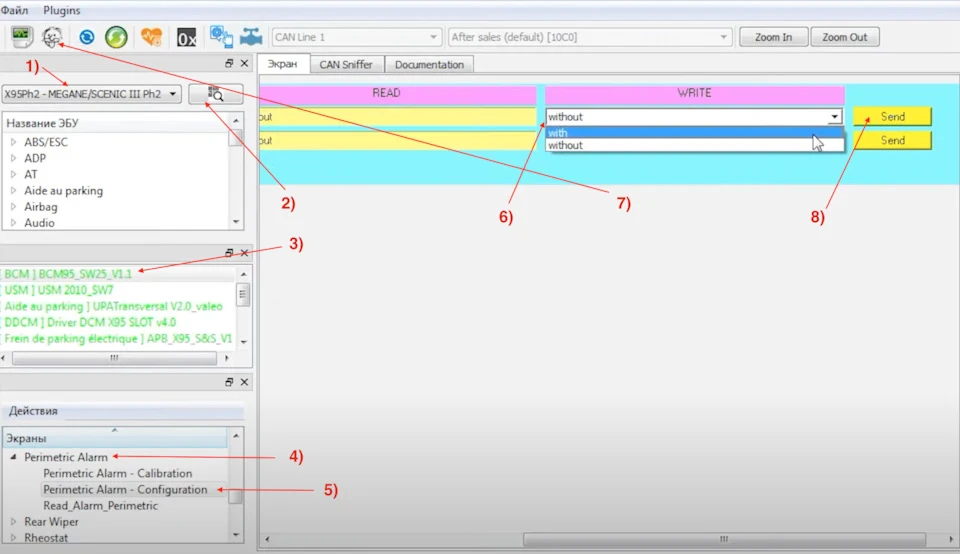The width and height of the screenshot is (960, 554).
Task: Expand the Aide au parking node arrow
Action: coord(13,190)
